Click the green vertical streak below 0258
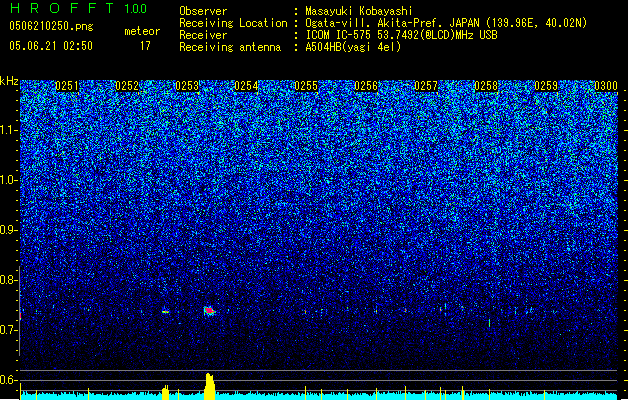 tap(489, 323)
